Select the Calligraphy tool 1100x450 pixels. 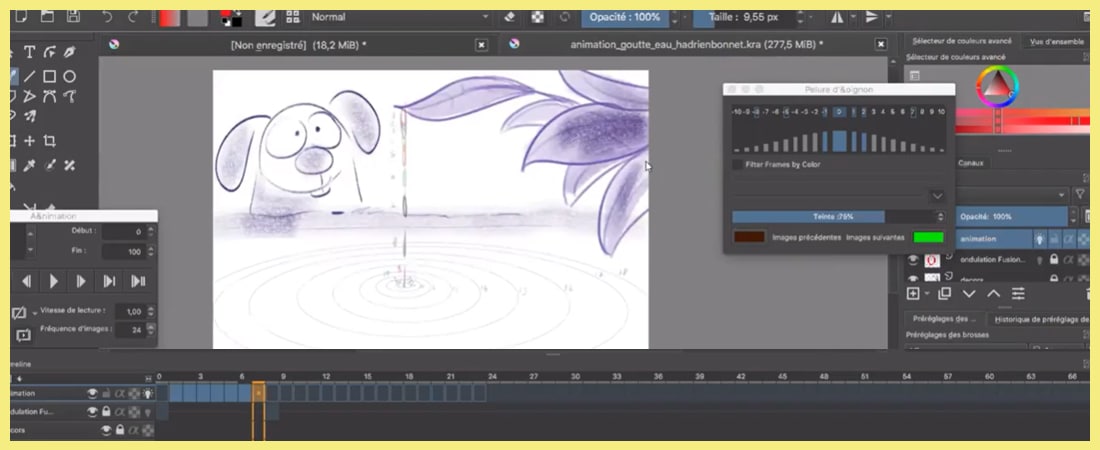pos(69,52)
